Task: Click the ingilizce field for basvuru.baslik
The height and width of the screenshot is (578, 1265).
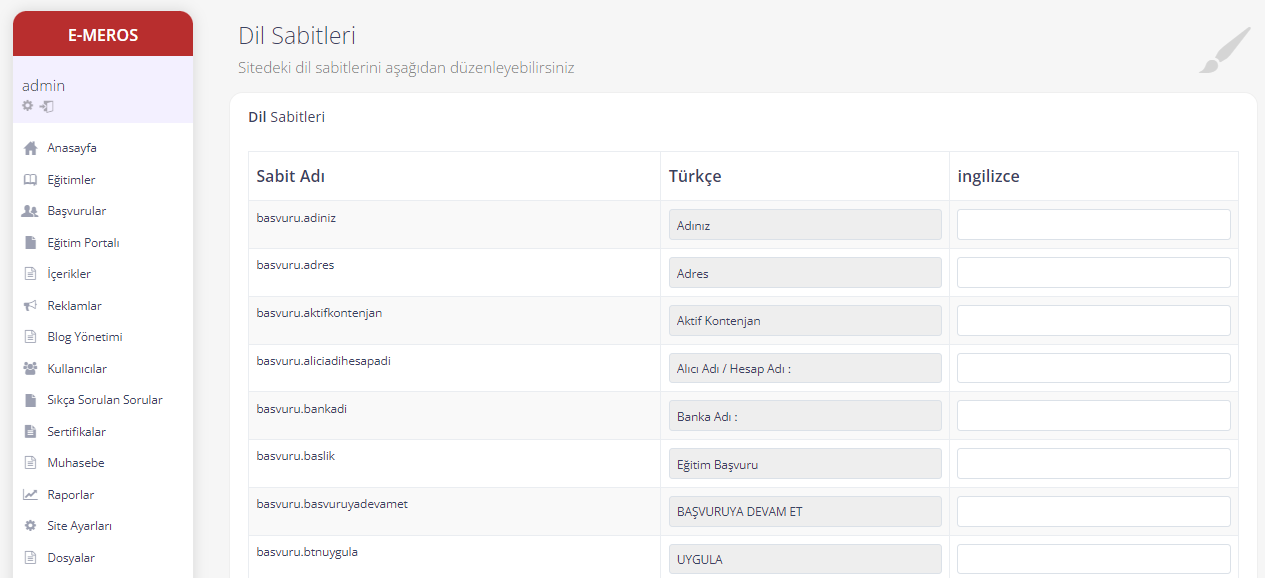Action: point(1094,464)
